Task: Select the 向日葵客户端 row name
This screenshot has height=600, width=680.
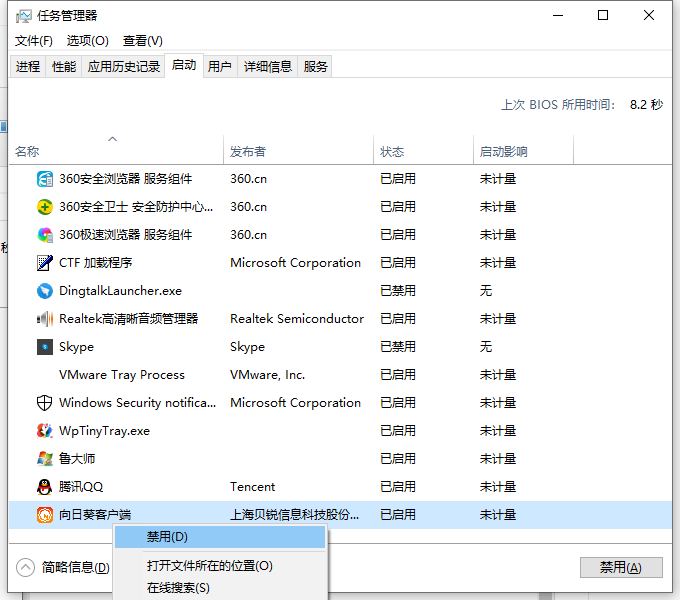Action: click(x=95, y=515)
